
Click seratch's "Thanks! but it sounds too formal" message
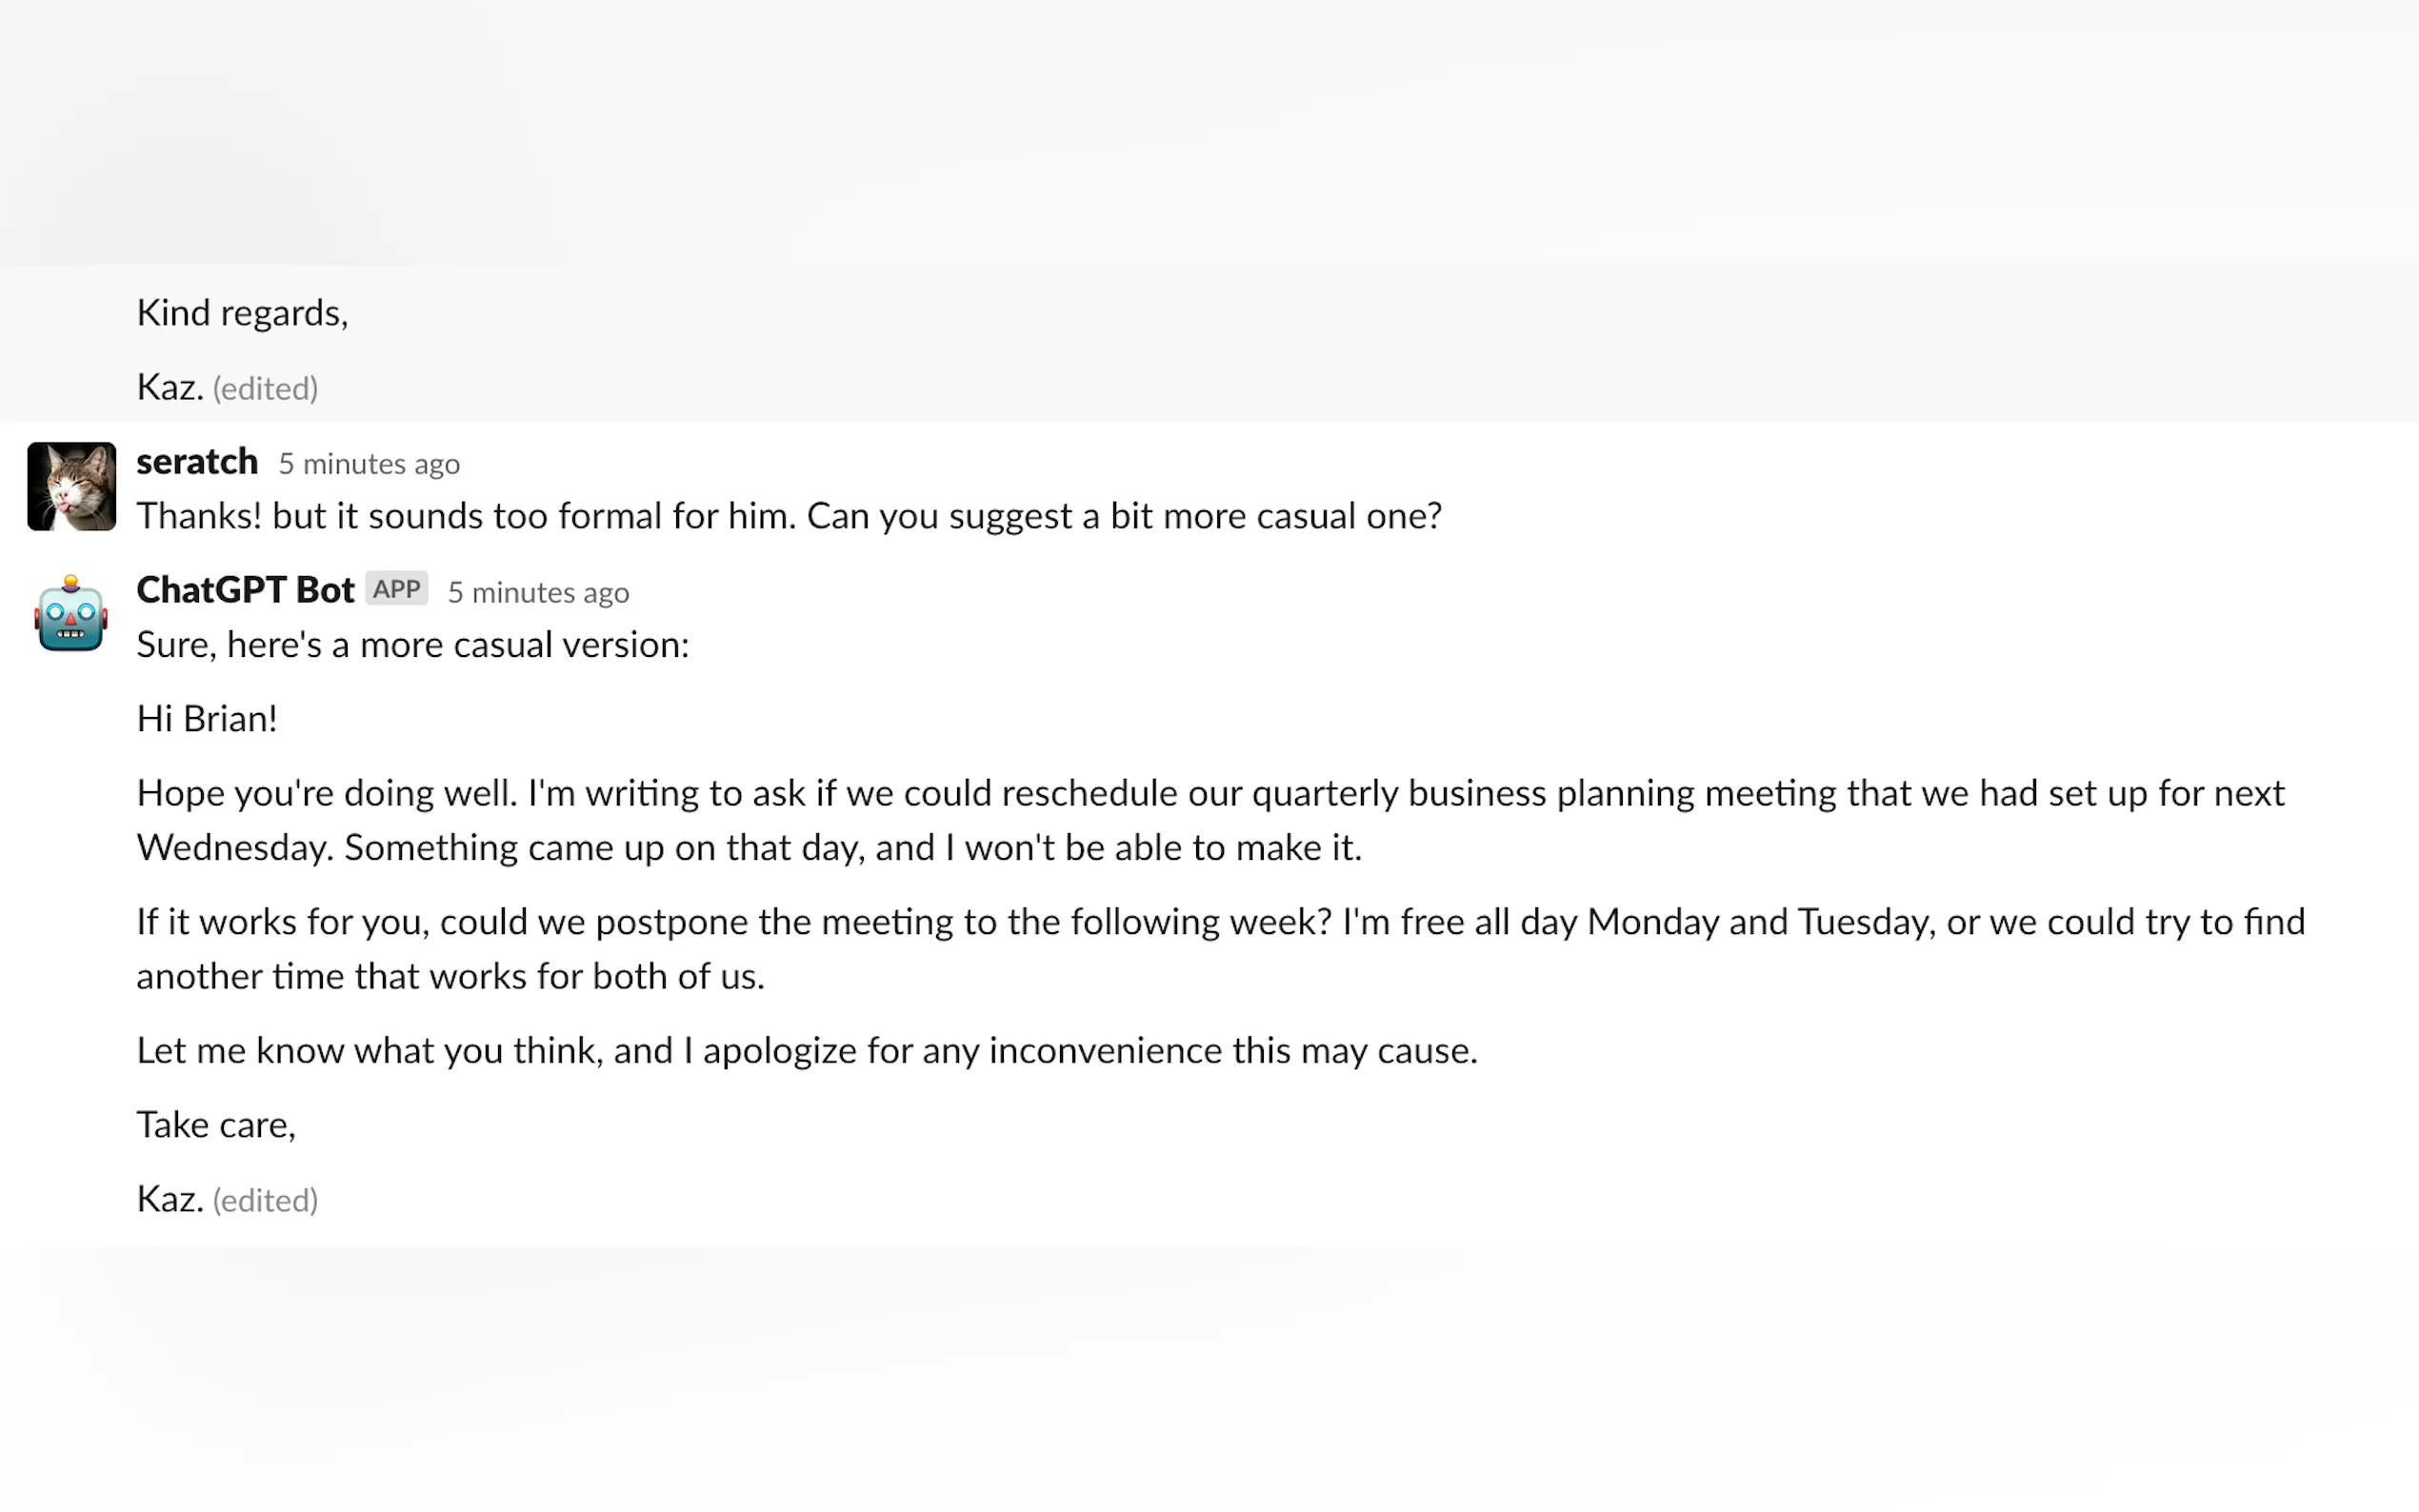tap(788, 516)
